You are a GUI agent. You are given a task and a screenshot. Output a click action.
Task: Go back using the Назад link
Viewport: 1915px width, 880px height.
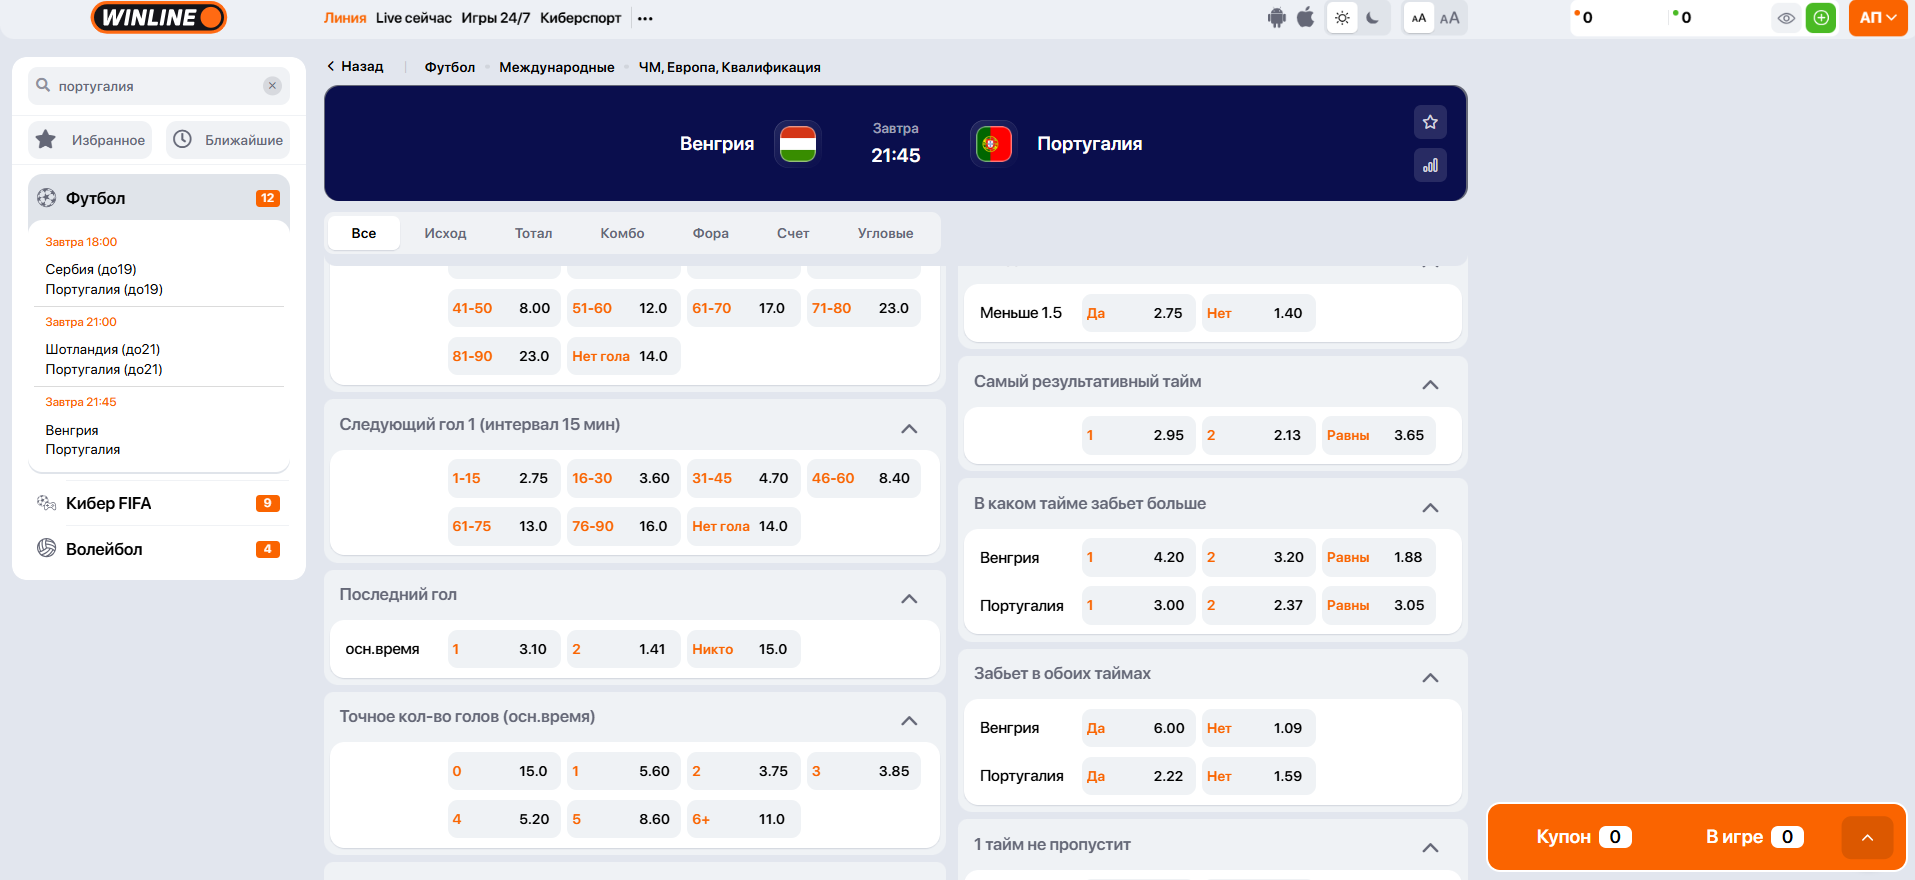point(355,66)
